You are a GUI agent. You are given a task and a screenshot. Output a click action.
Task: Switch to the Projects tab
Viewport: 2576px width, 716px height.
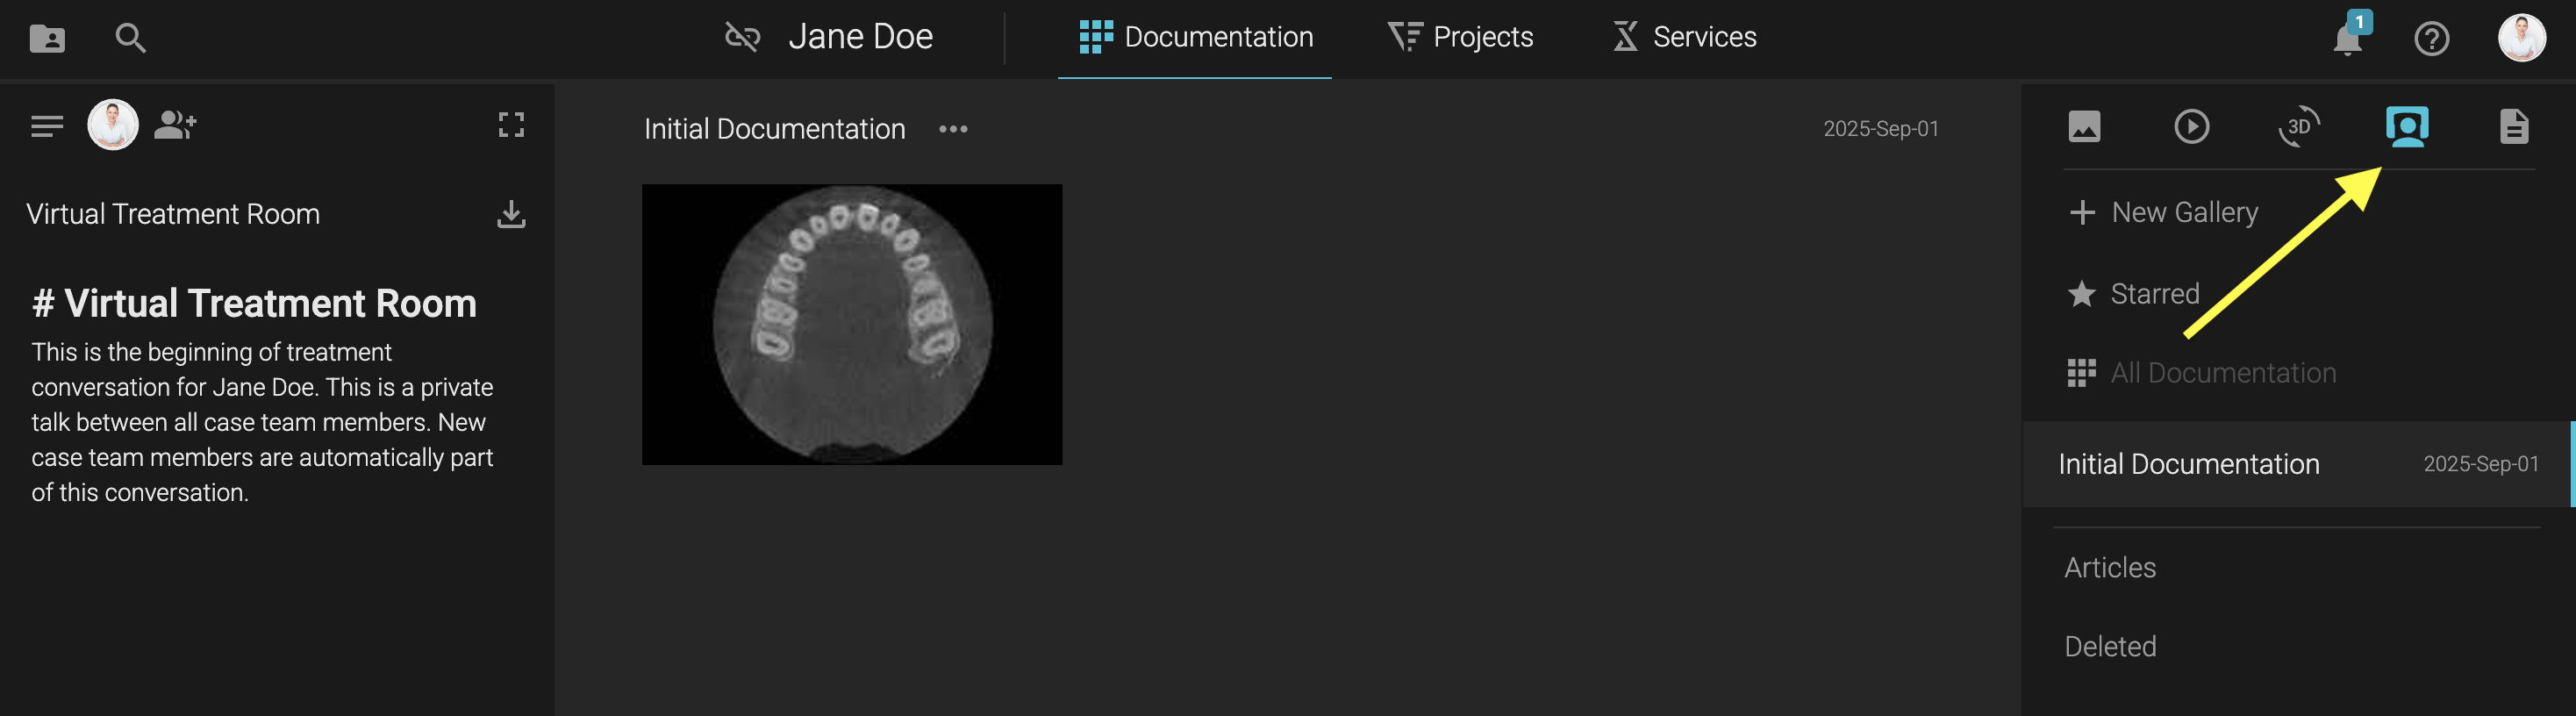[x=1460, y=38]
